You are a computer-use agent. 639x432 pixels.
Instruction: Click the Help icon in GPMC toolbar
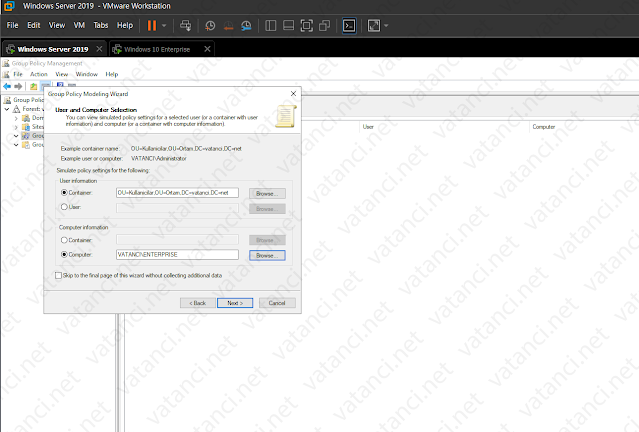60,86
